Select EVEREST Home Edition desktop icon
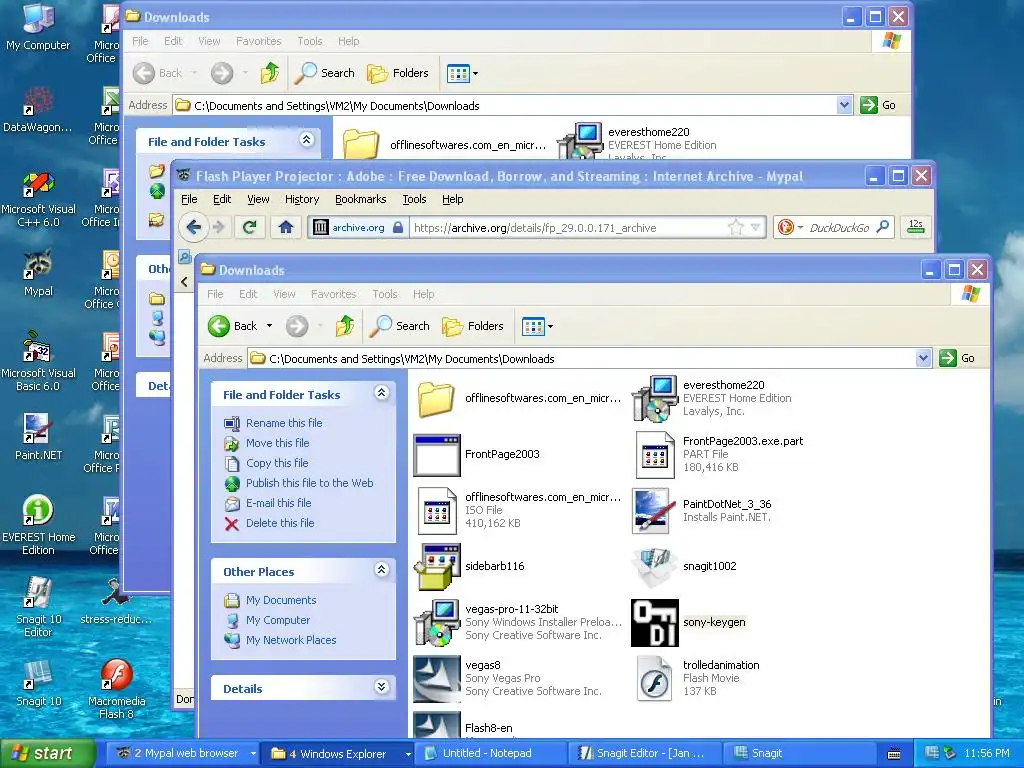 38,525
